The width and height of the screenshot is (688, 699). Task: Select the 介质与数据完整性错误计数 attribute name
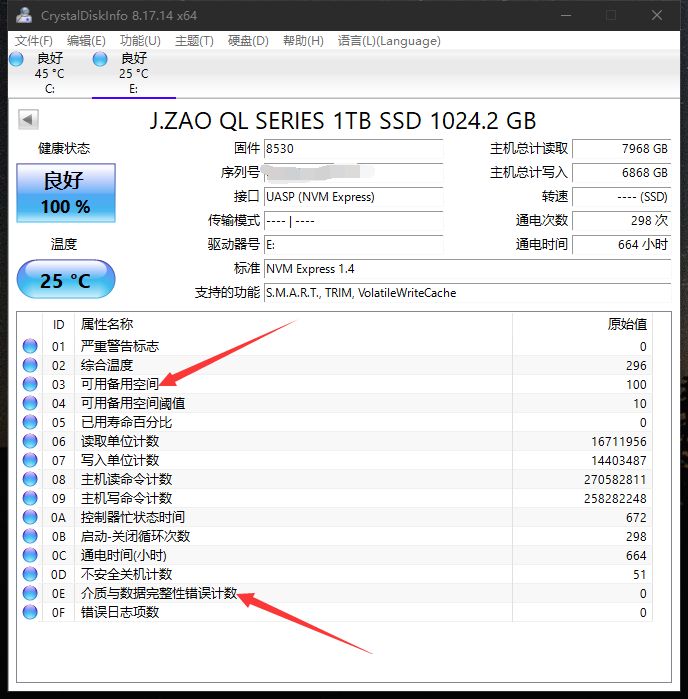pos(159,593)
